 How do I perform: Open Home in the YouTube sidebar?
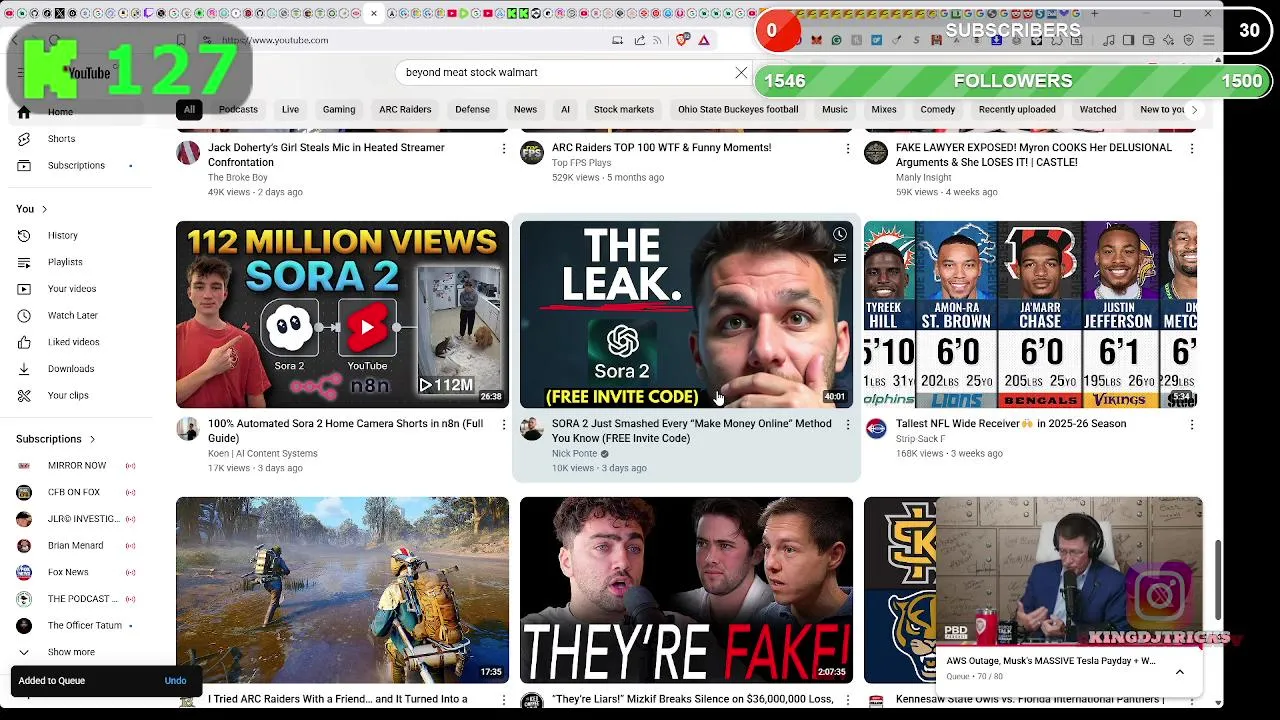(x=60, y=112)
